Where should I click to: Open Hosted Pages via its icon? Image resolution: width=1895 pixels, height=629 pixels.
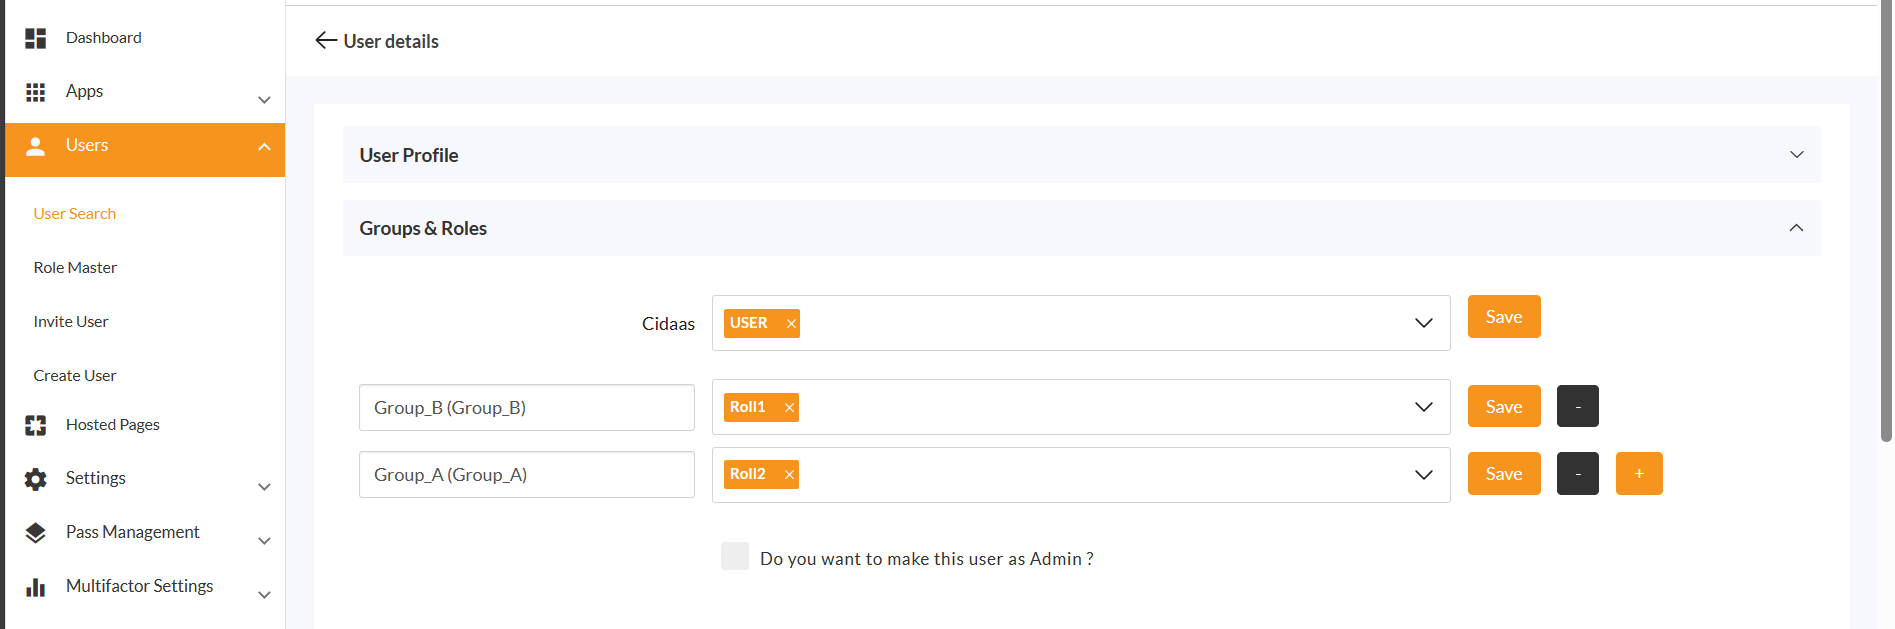pos(35,424)
